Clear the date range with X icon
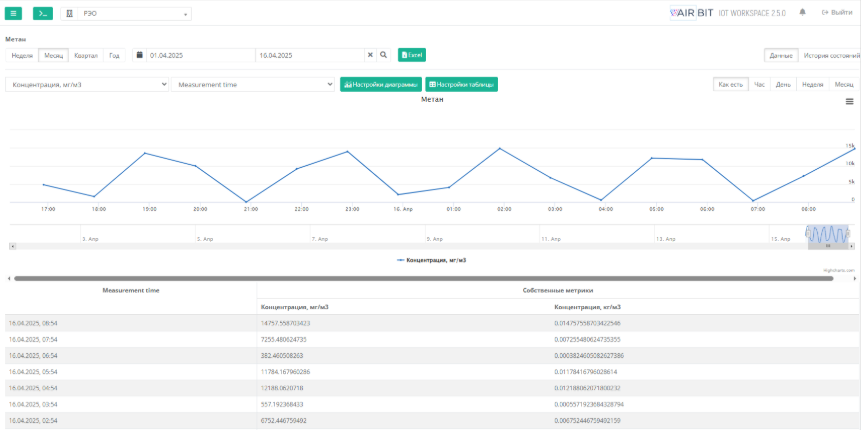 coord(370,55)
